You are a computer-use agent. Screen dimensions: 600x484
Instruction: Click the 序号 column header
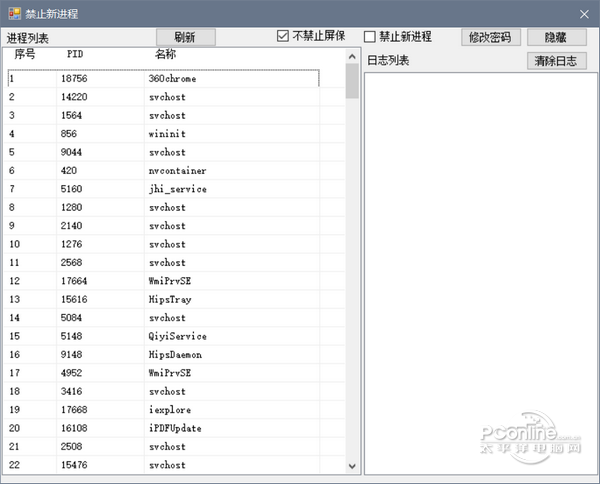pyautogui.click(x=25, y=54)
